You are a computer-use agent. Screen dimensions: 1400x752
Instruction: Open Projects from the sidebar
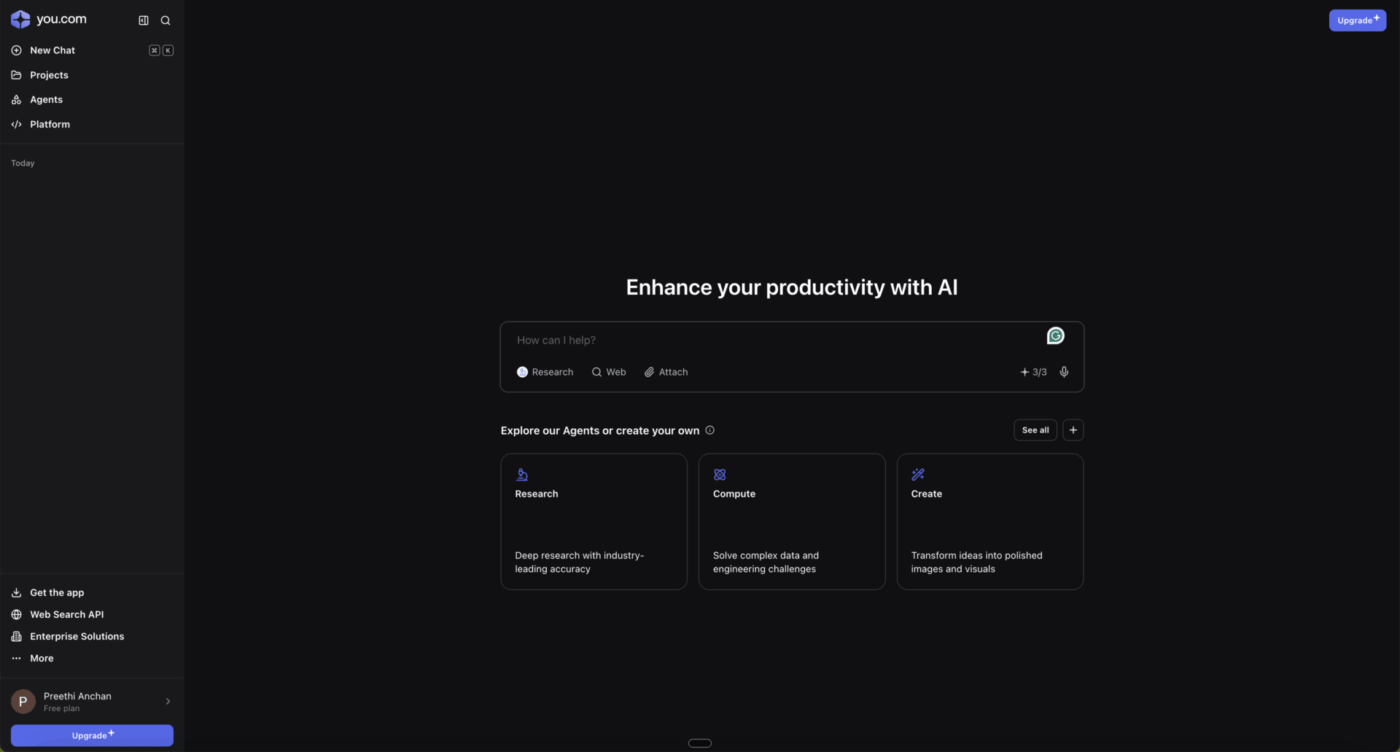48,75
